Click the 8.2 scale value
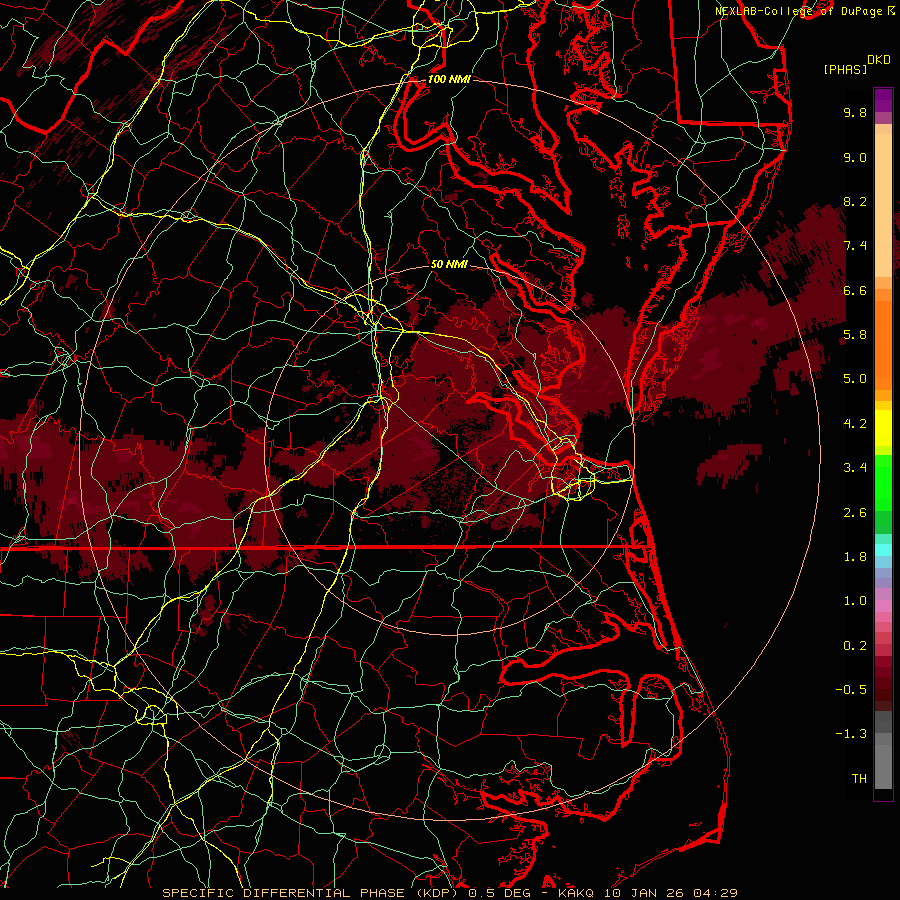The height and width of the screenshot is (900, 900). click(x=855, y=201)
